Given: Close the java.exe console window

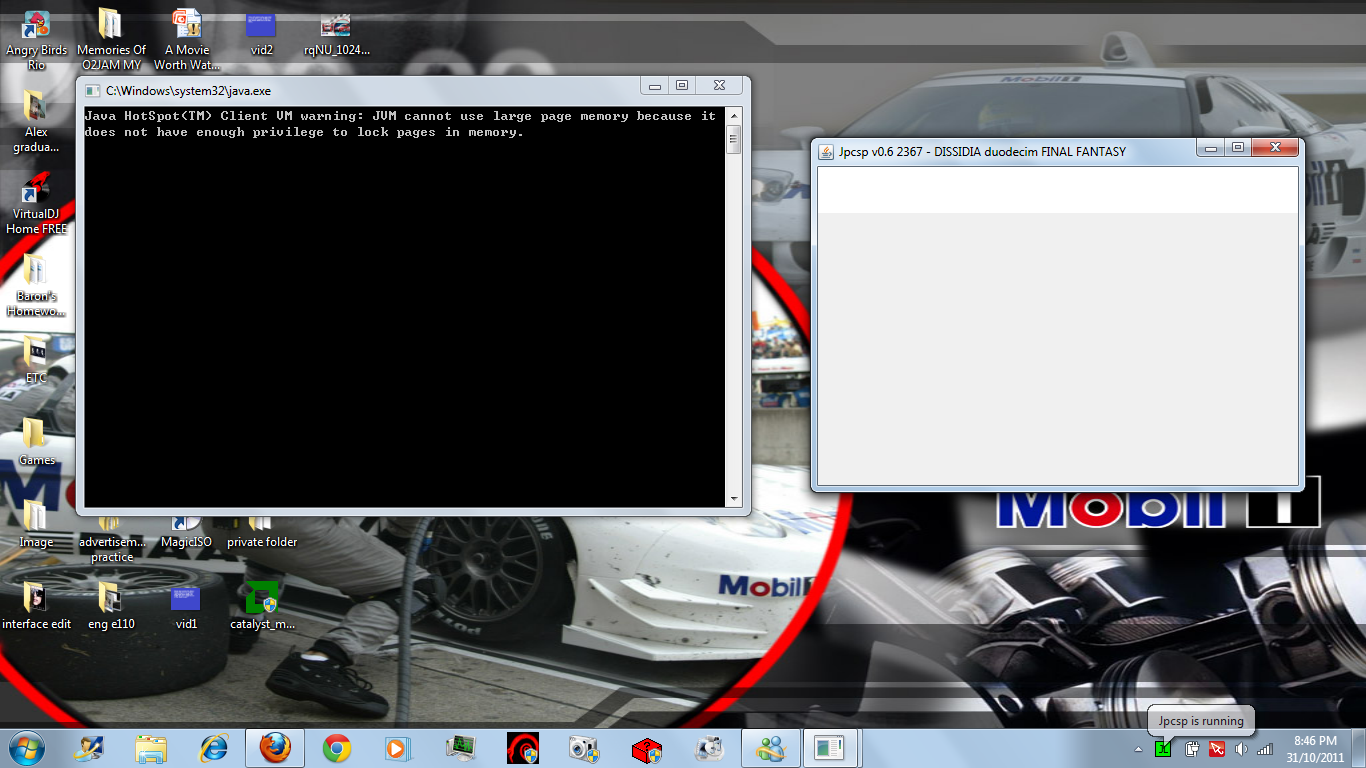Looking at the screenshot, I should [x=719, y=86].
